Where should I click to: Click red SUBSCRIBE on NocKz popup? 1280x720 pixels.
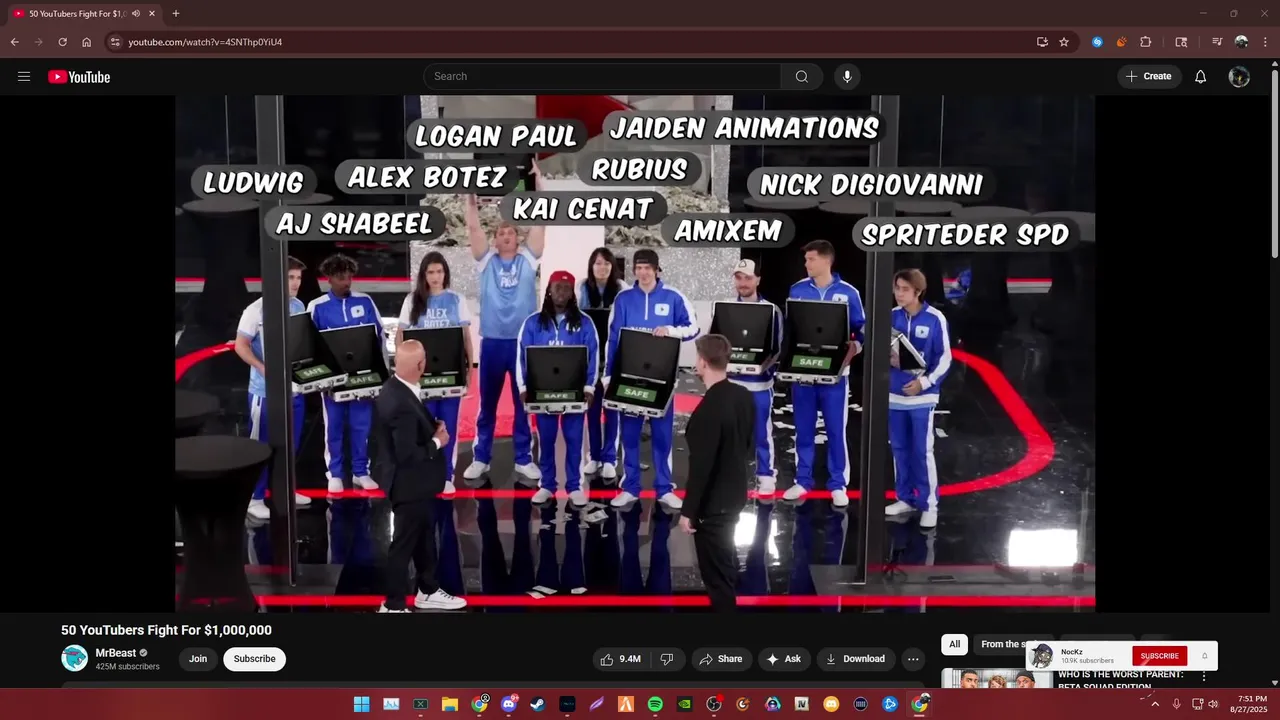coord(1160,656)
